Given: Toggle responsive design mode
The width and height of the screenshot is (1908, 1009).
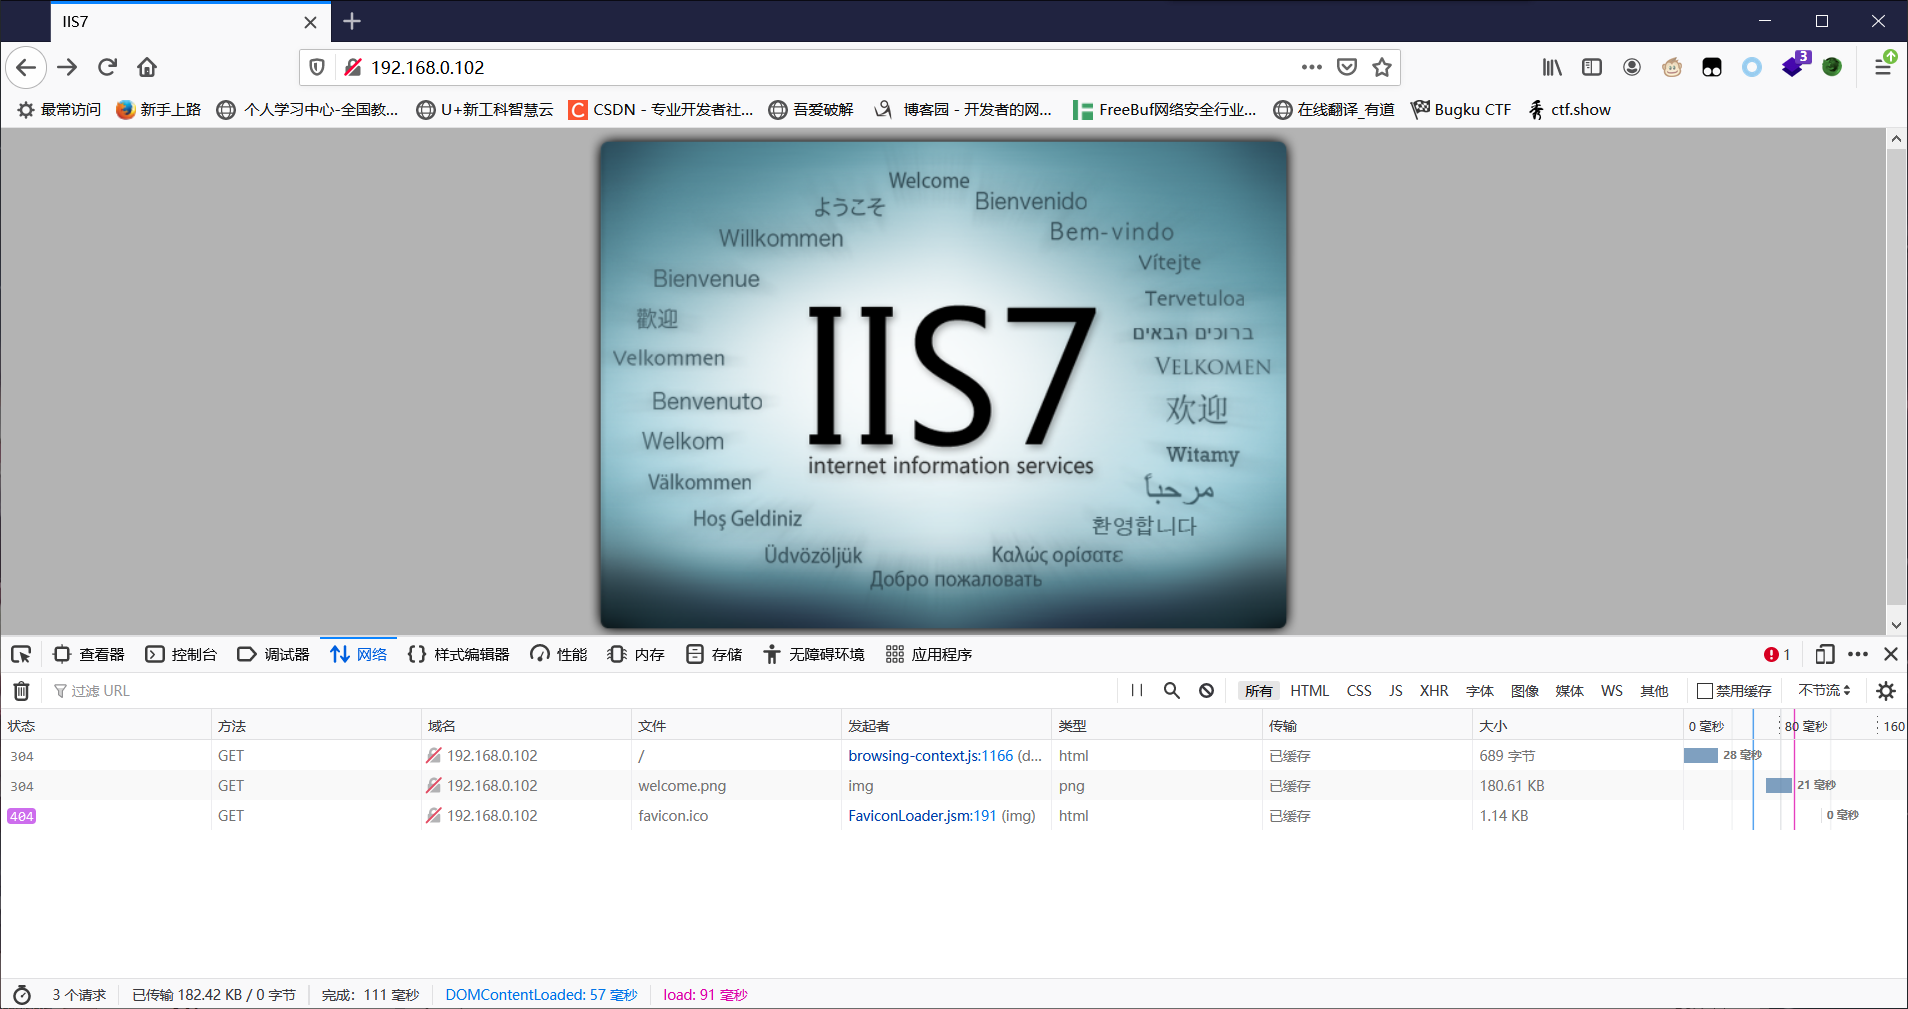Looking at the screenshot, I should 1825,654.
